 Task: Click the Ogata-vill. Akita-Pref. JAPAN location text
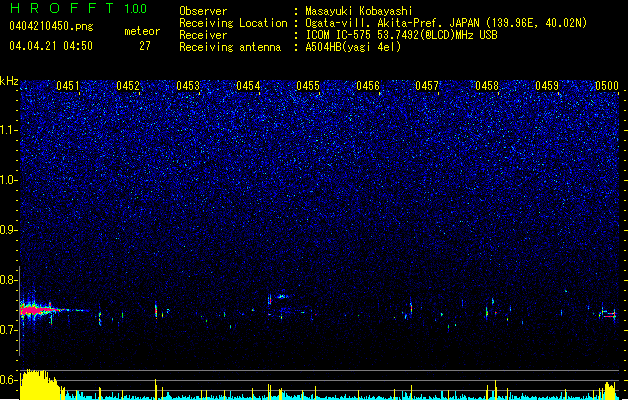coord(446,23)
